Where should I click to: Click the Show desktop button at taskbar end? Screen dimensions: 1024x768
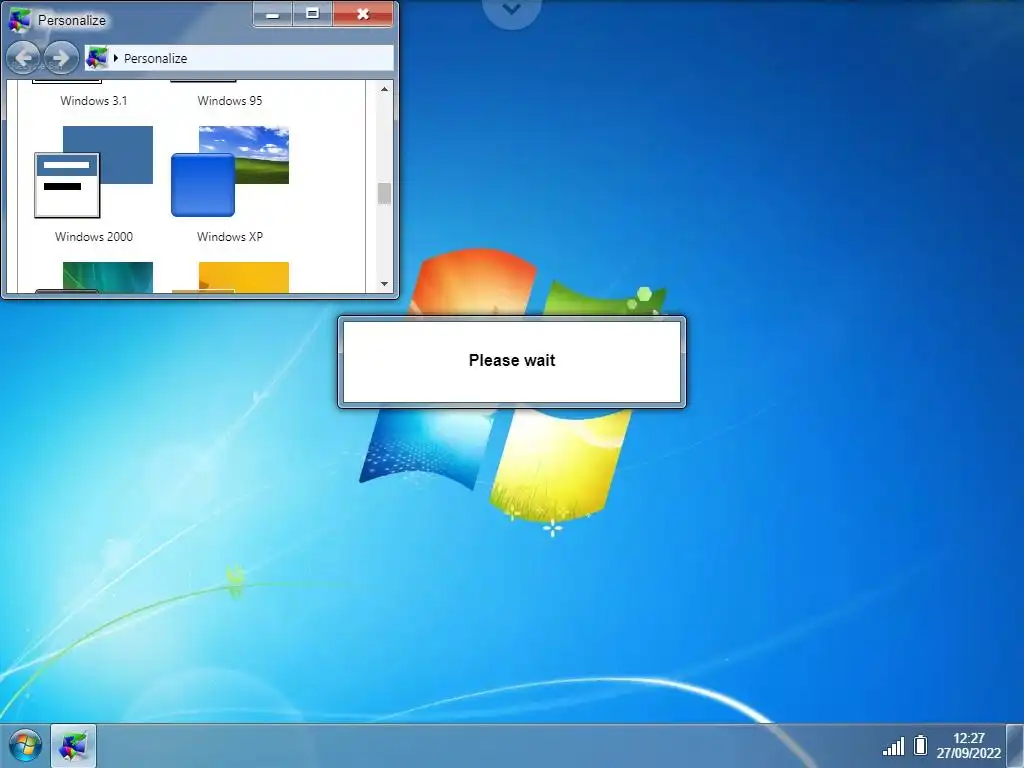(x=1015, y=746)
